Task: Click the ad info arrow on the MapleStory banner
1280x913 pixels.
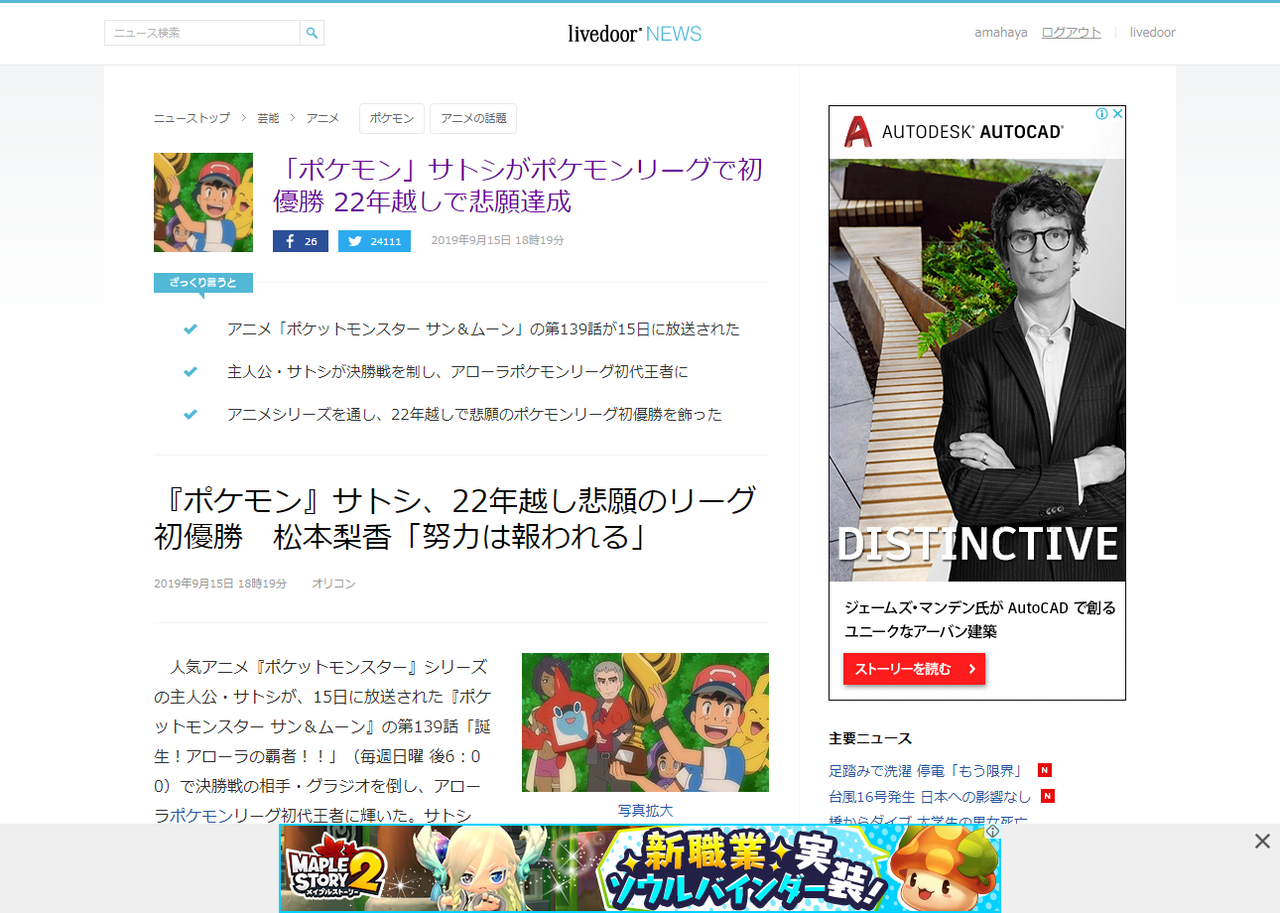Action: pos(992,830)
